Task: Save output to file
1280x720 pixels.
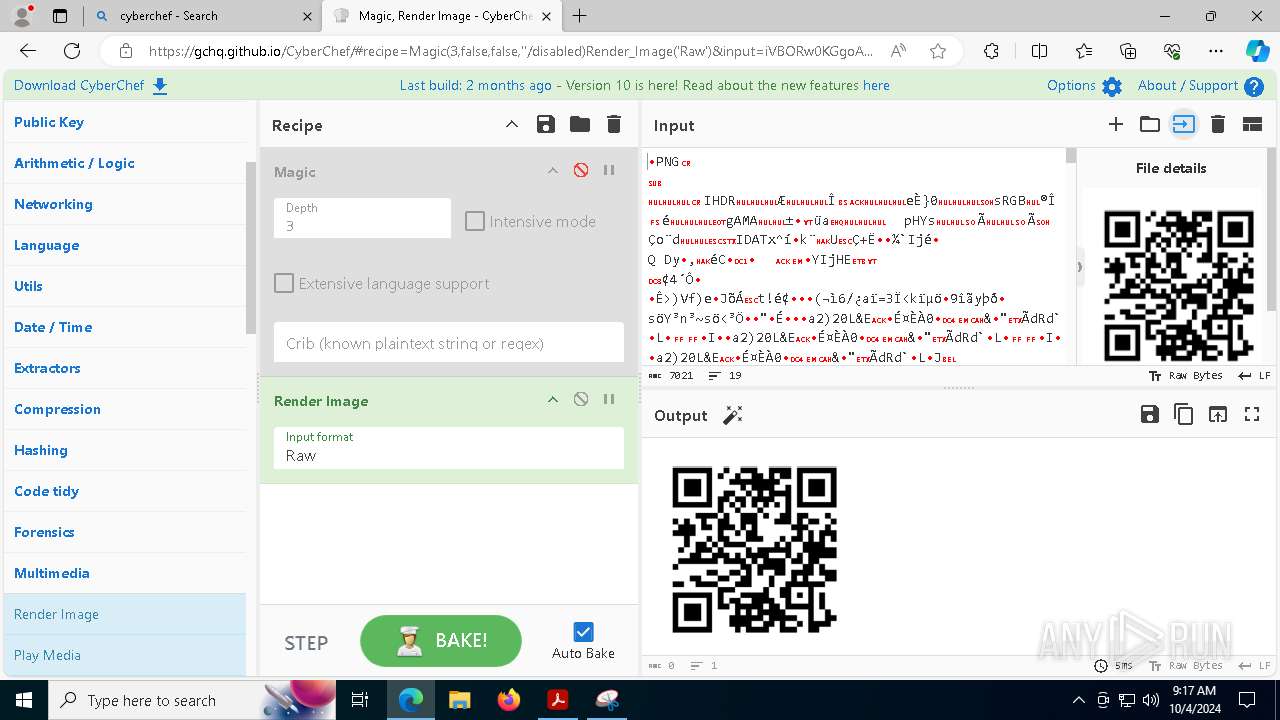Action: (1150, 414)
